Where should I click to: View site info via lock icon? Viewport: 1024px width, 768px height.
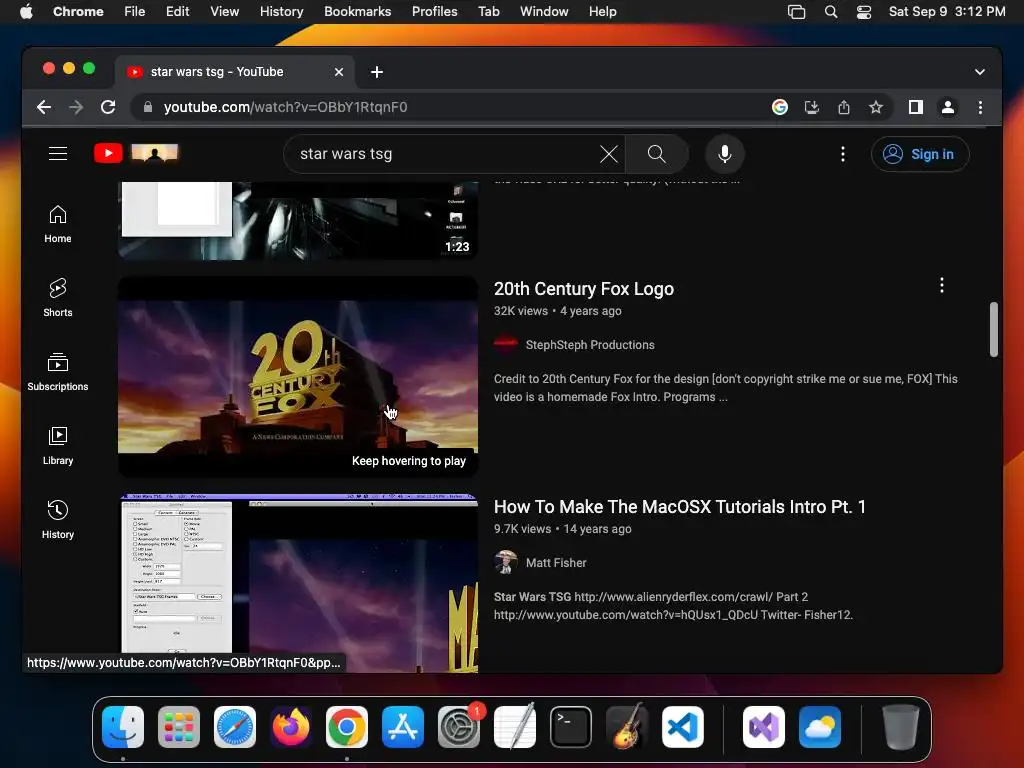(x=148, y=107)
